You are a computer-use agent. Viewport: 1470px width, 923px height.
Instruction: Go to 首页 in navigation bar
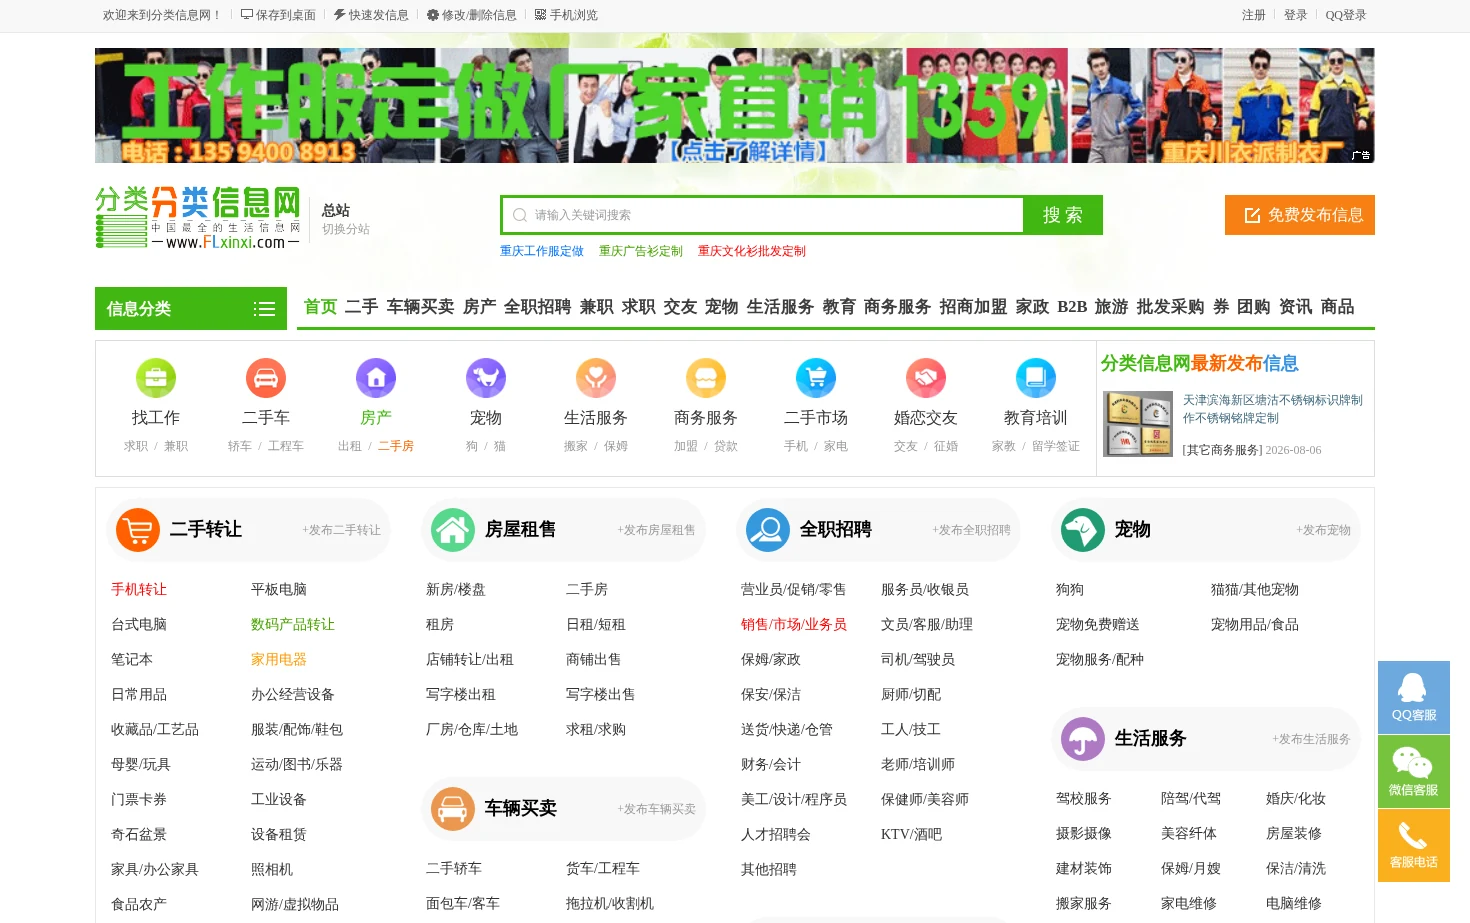[320, 307]
